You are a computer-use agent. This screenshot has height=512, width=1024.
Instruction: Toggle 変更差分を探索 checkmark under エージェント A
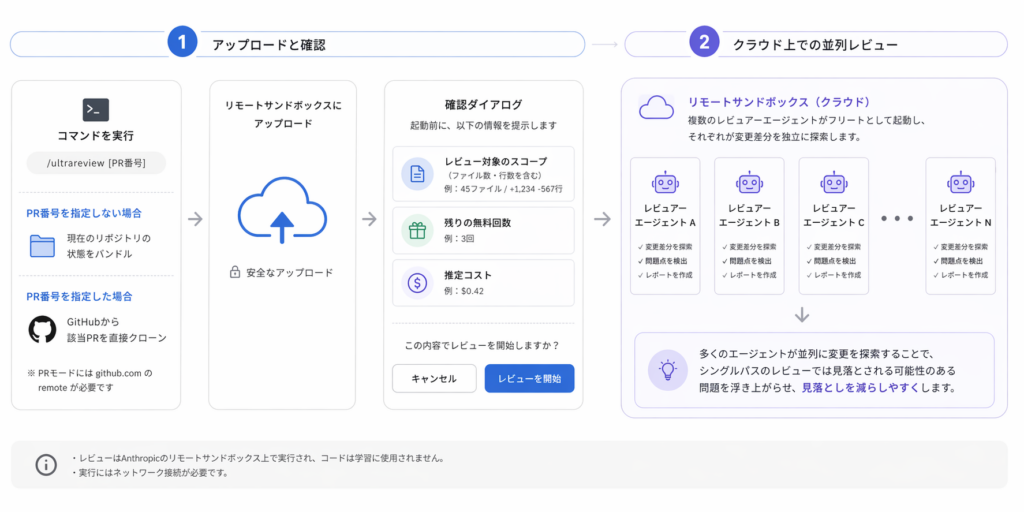click(640, 246)
